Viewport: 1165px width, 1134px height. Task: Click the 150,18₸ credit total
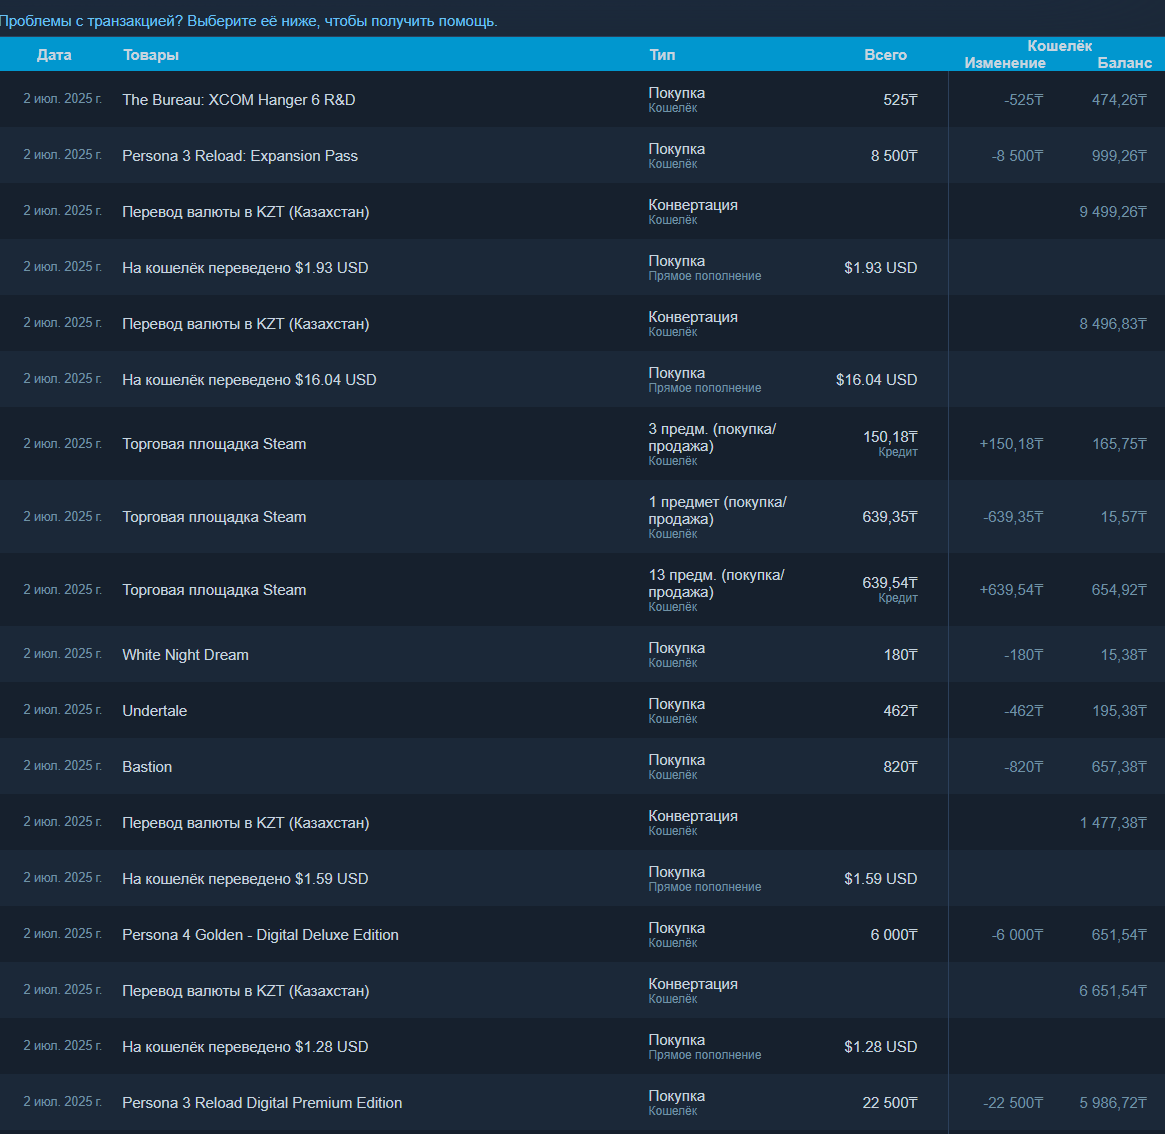tap(890, 437)
